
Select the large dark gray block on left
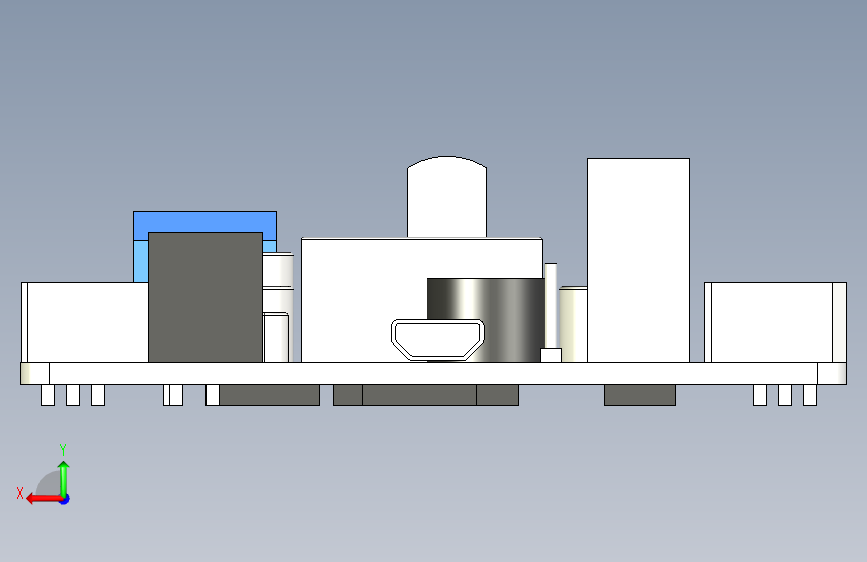205,298
